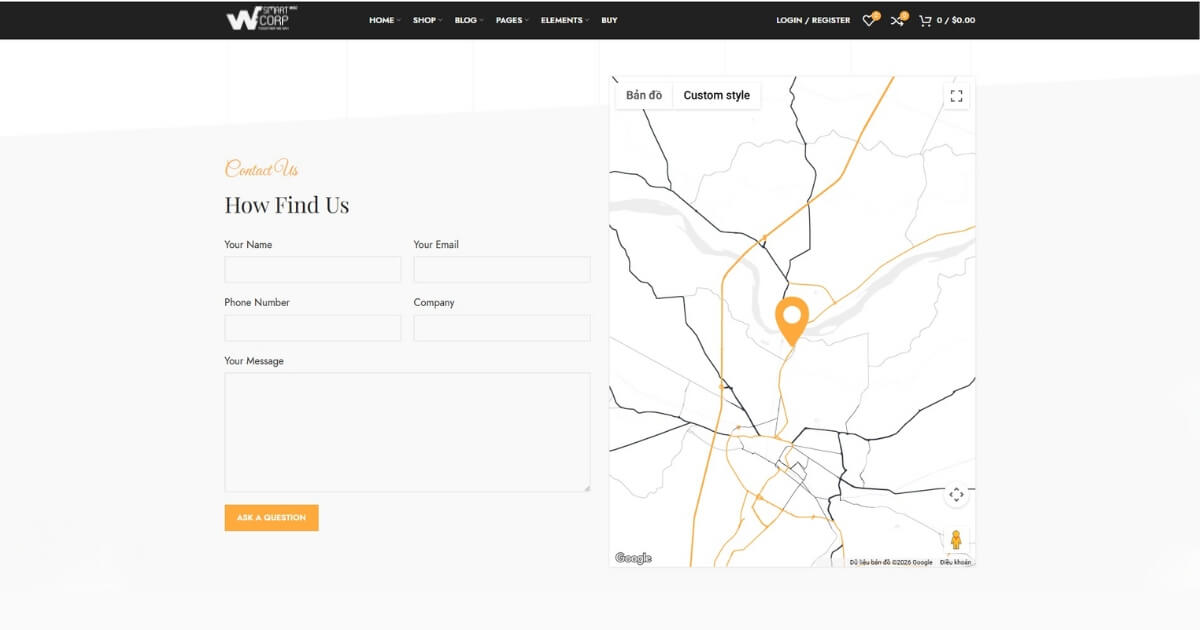Focus the Your Message text area

point(407,432)
